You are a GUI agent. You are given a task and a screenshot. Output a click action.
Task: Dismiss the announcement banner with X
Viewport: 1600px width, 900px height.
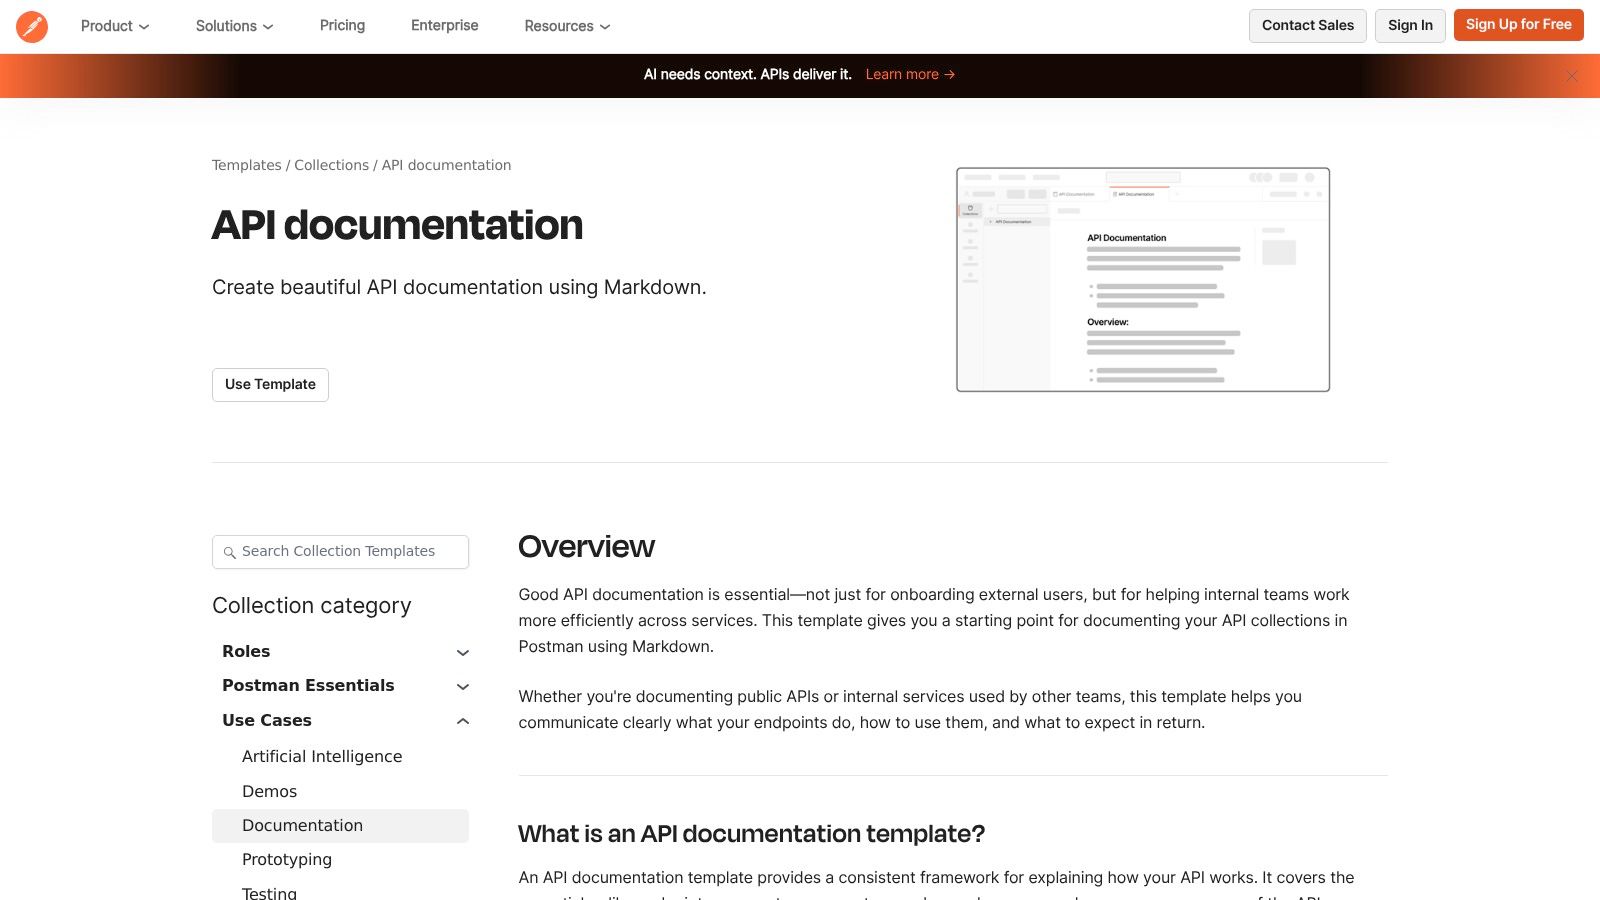[1571, 76]
